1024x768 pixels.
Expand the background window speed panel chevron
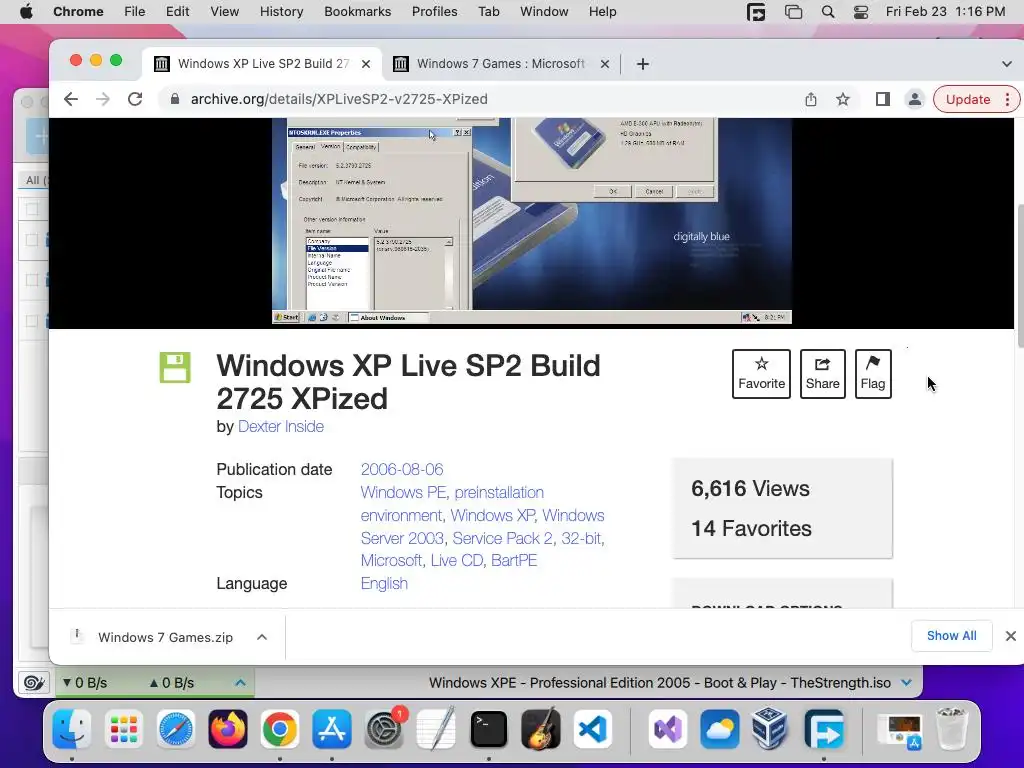tap(240, 682)
